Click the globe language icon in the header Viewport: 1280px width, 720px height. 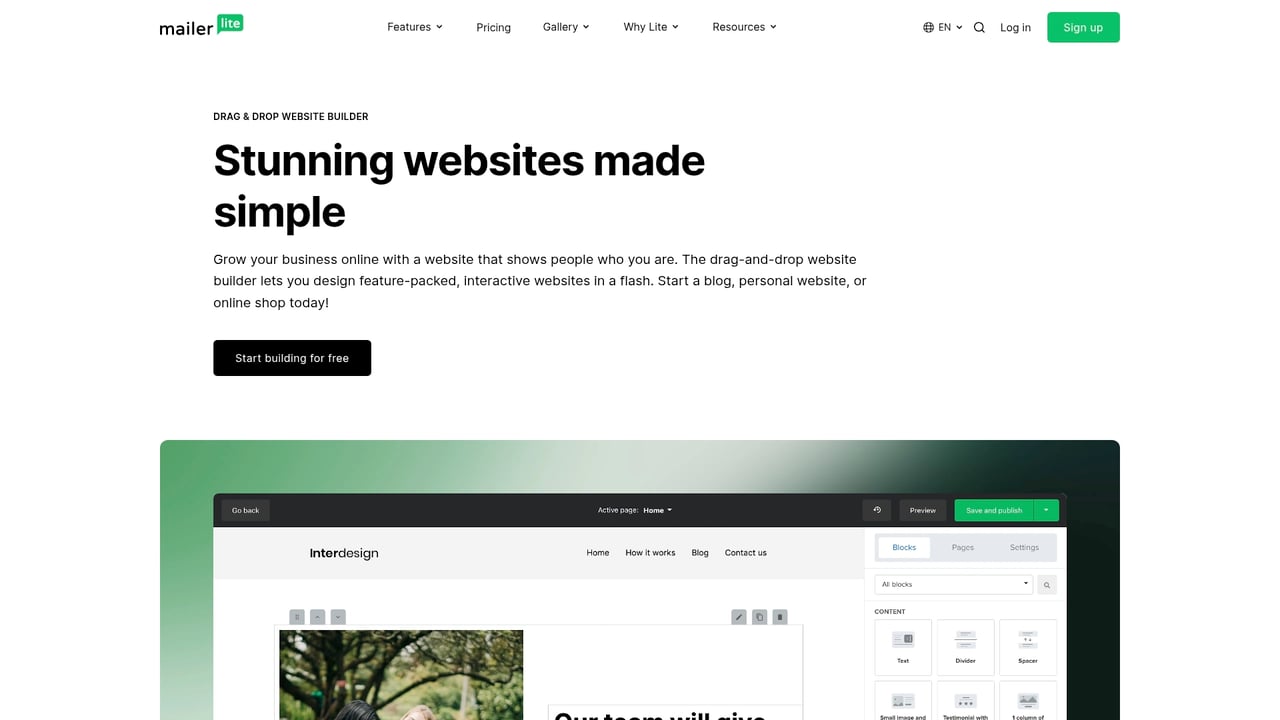[928, 27]
